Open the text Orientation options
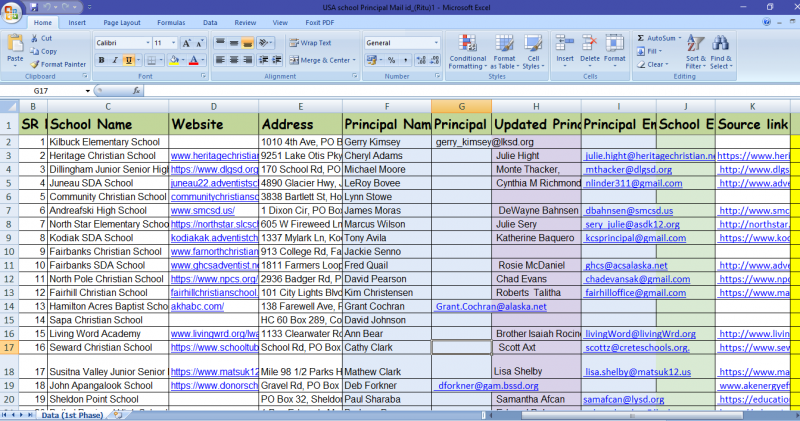800x421 pixels. [265, 43]
